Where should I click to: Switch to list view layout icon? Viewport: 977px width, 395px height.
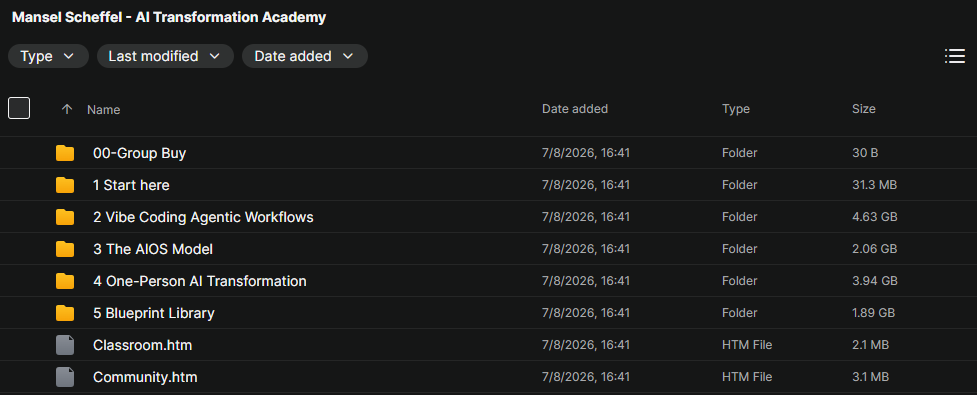pos(955,56)
